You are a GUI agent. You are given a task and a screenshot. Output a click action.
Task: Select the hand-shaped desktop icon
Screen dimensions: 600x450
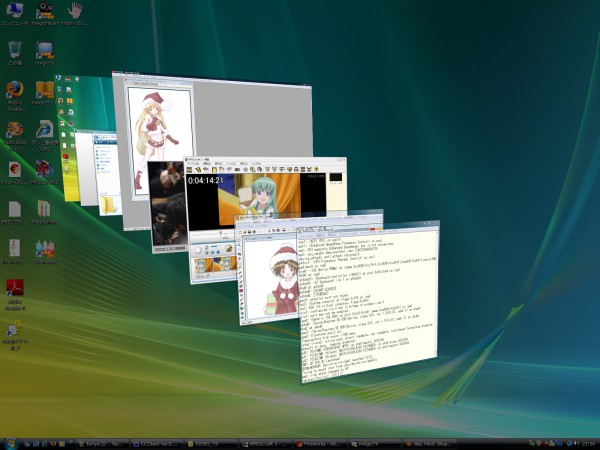[74, 13]
